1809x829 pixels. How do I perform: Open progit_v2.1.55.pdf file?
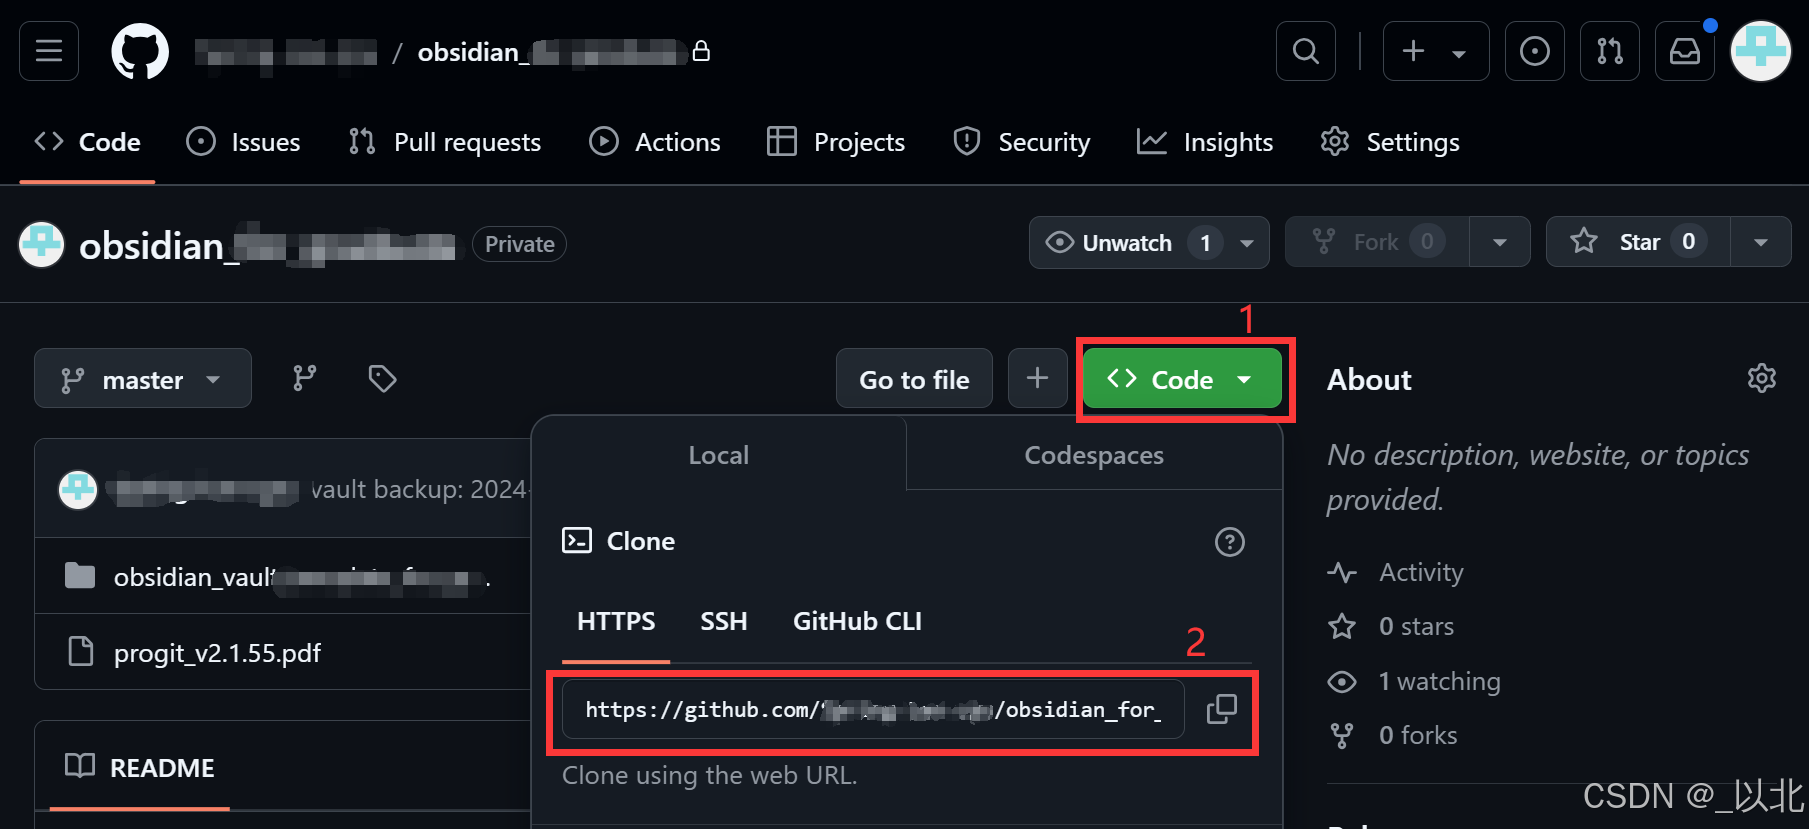(217, 653)
